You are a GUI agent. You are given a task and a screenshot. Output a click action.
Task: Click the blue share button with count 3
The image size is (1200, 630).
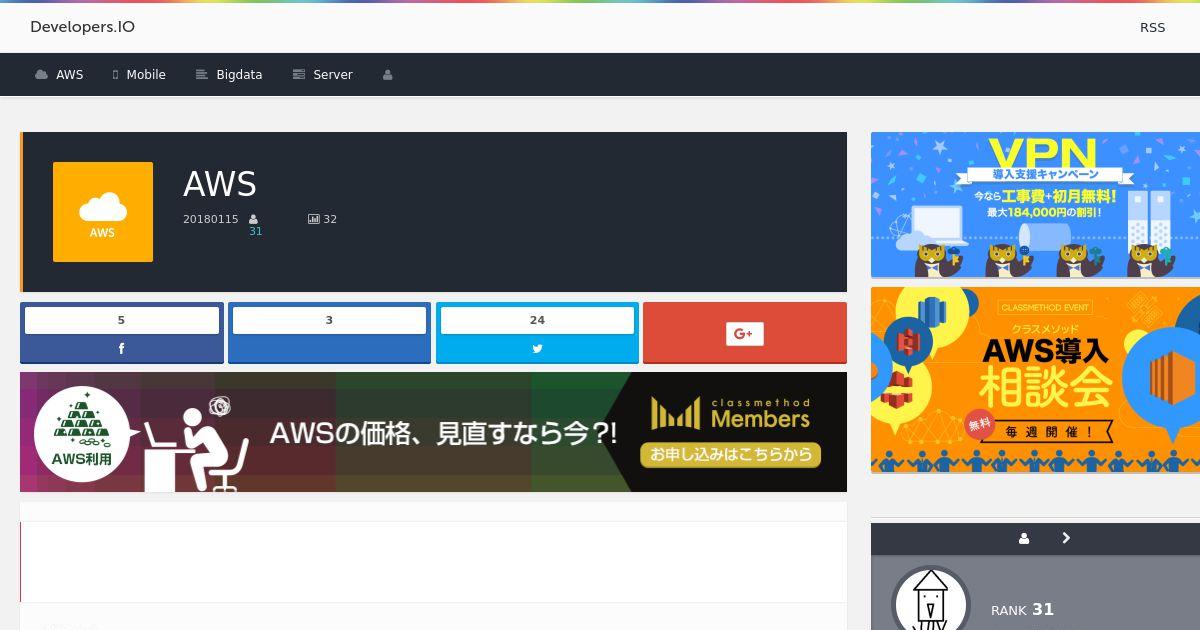[329, 333]
